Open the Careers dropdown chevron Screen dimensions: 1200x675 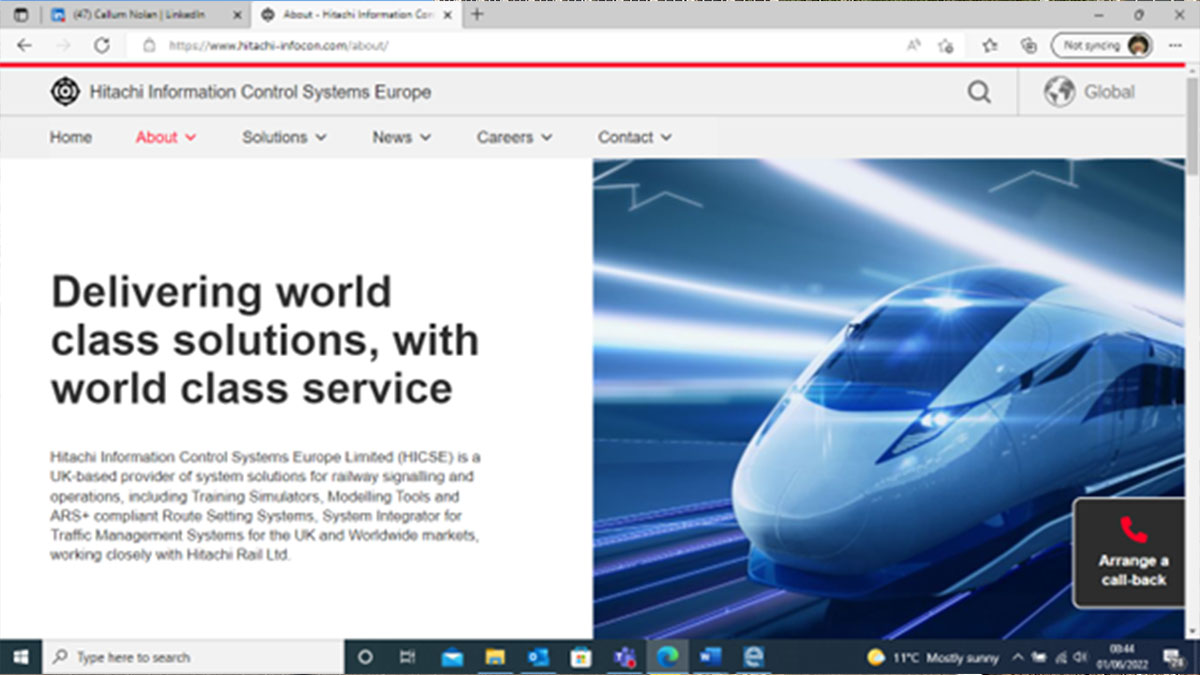point(546,137)
